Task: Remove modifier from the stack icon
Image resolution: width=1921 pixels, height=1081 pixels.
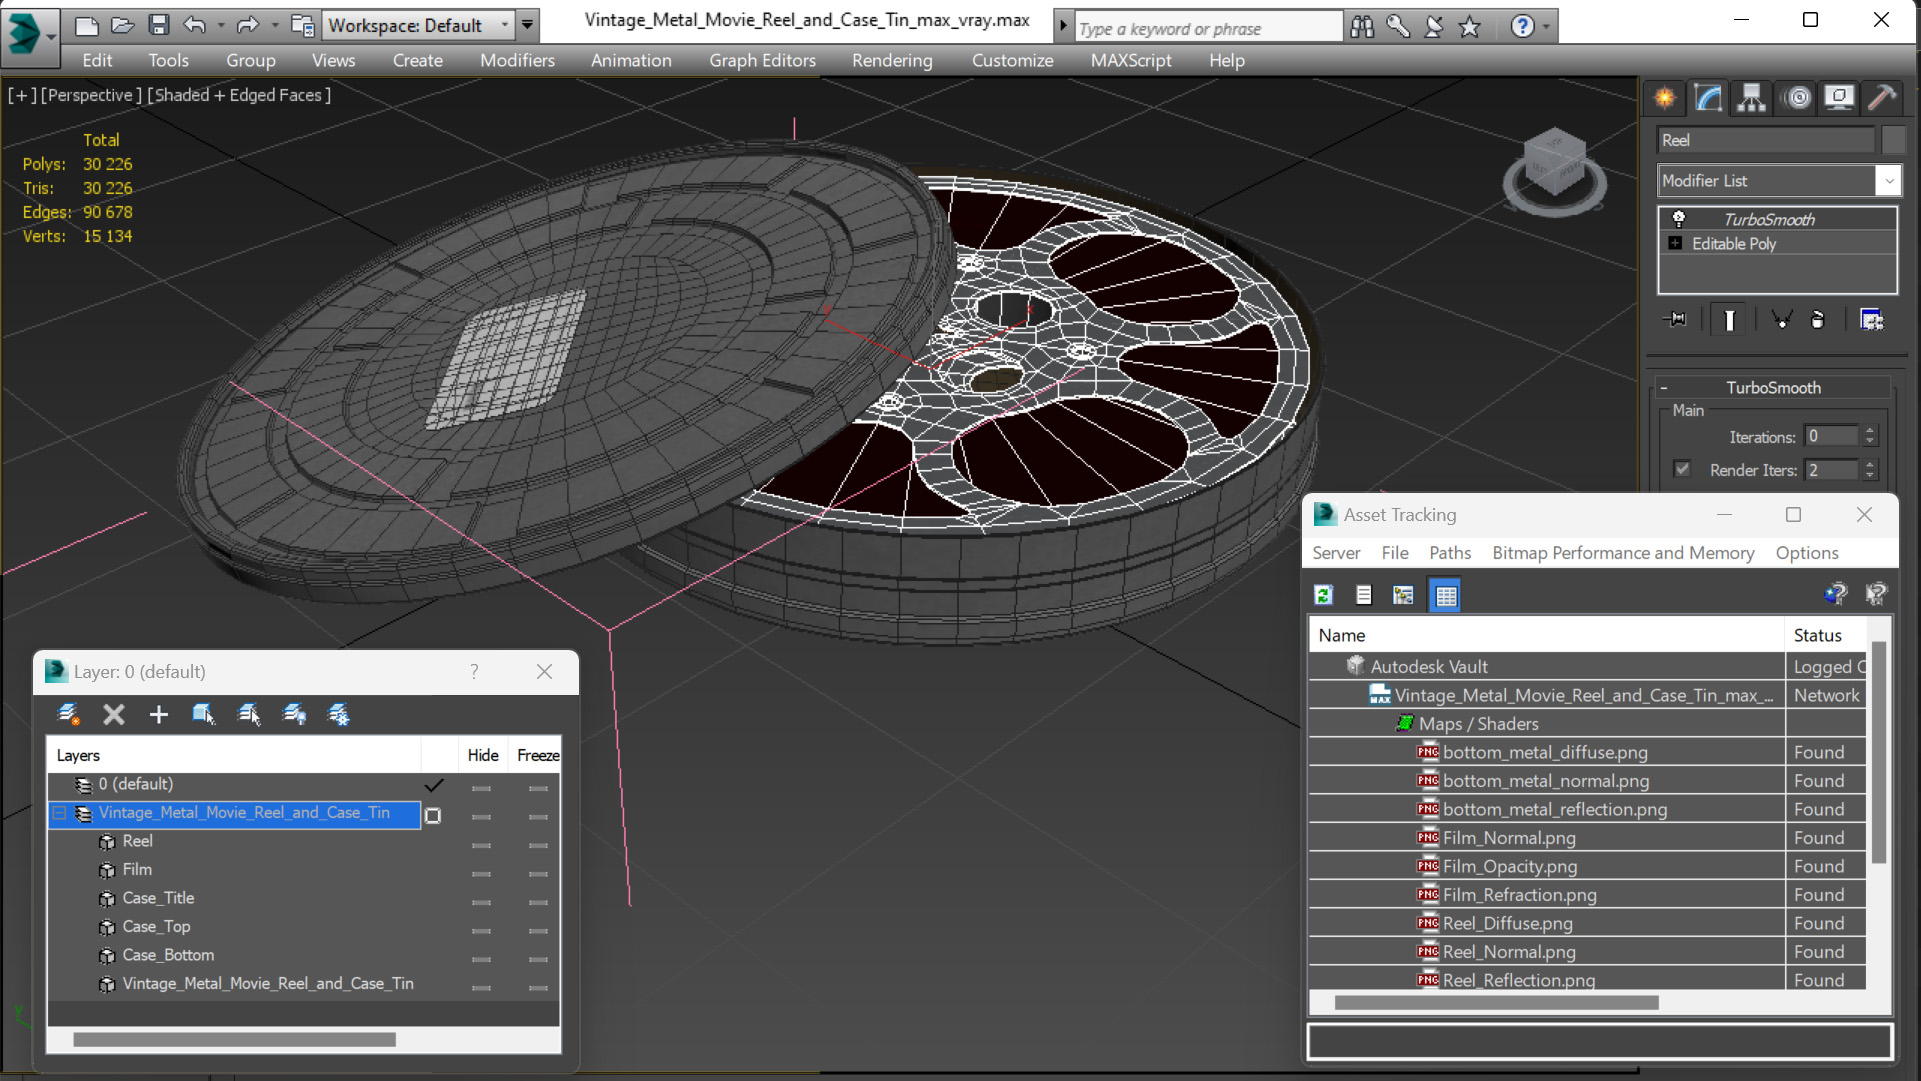Action: click(1818, 319)
